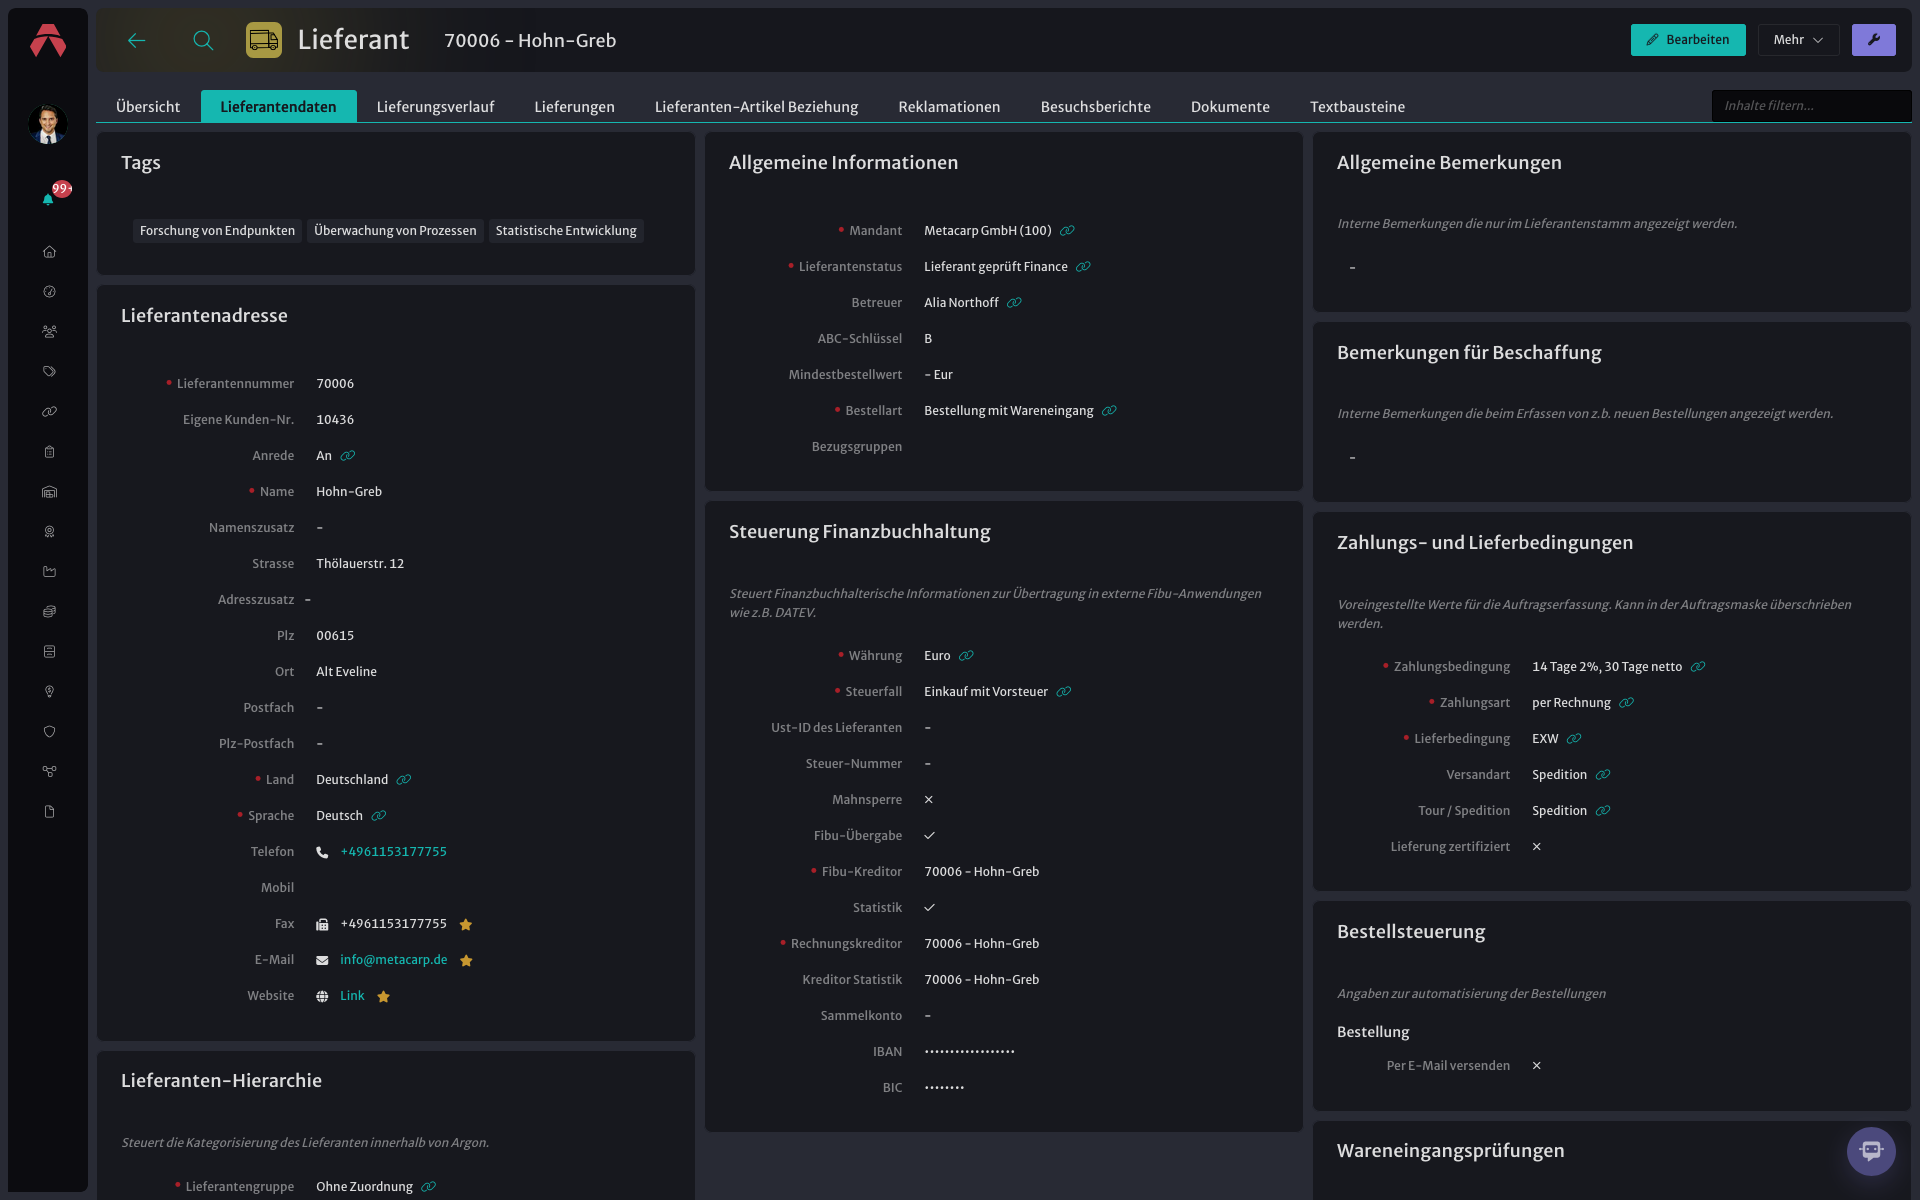Click the Inhalte filtern input field
The width and height of the screenshot is (1920, 1200).
coord(1811,106)
